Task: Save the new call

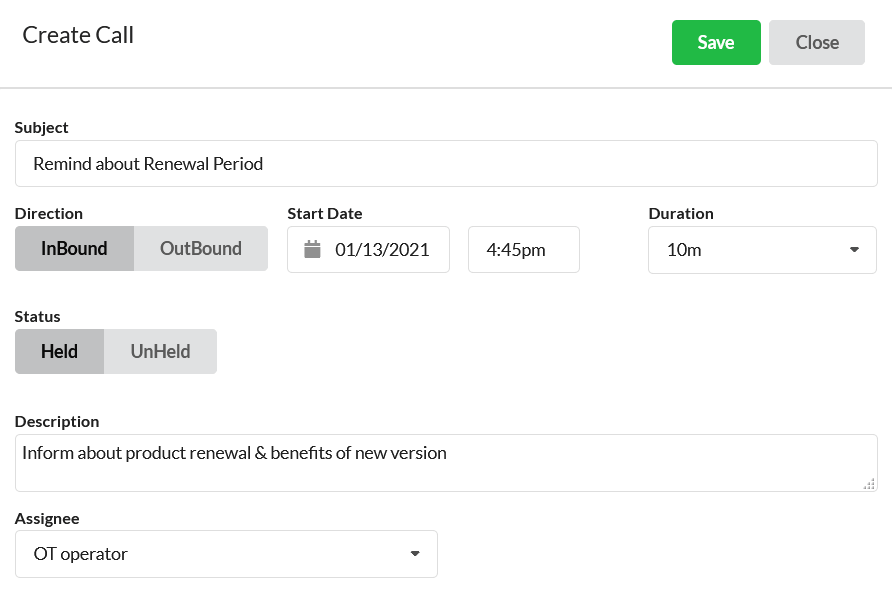Action: pyautogui.click(x=716, y=43)
